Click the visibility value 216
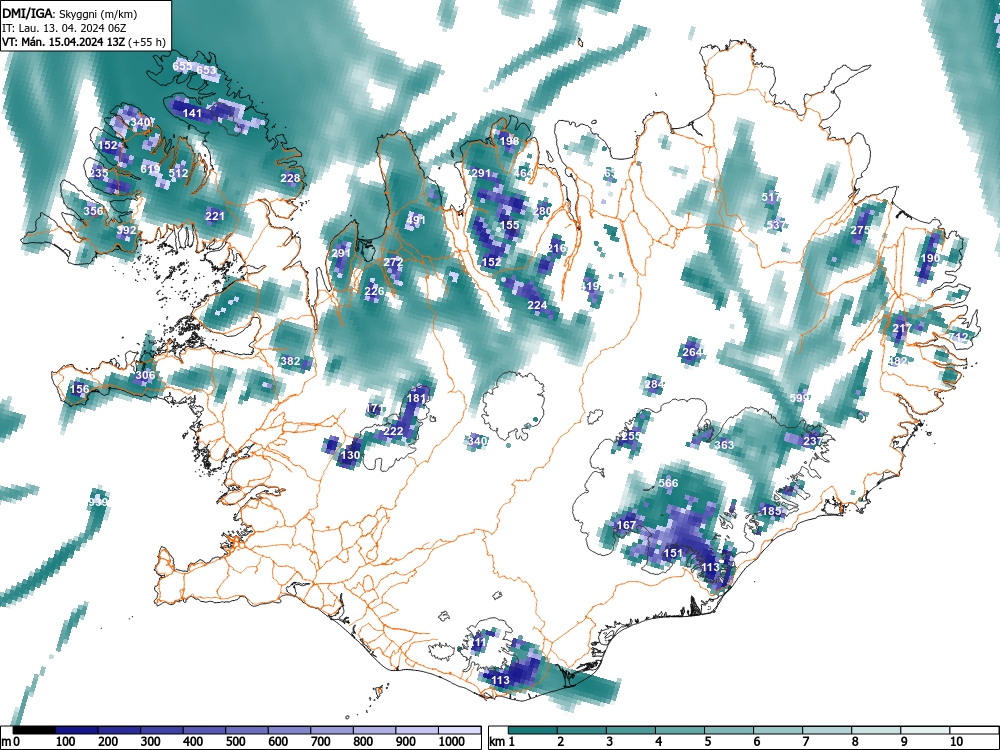Viewport: 1000px width, 750px height. [x=557, y=248]
